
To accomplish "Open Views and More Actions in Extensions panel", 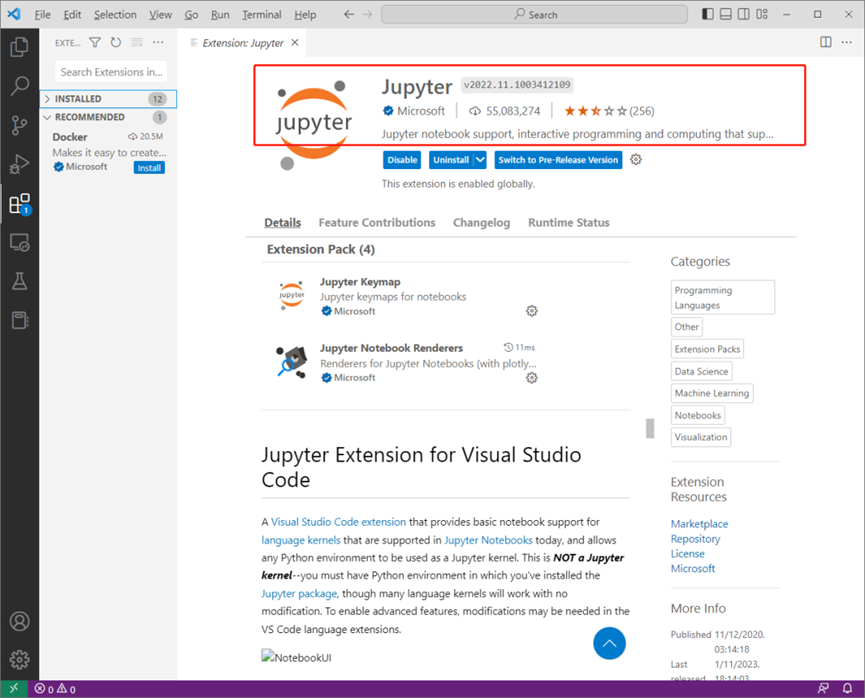I will point(158,42).
